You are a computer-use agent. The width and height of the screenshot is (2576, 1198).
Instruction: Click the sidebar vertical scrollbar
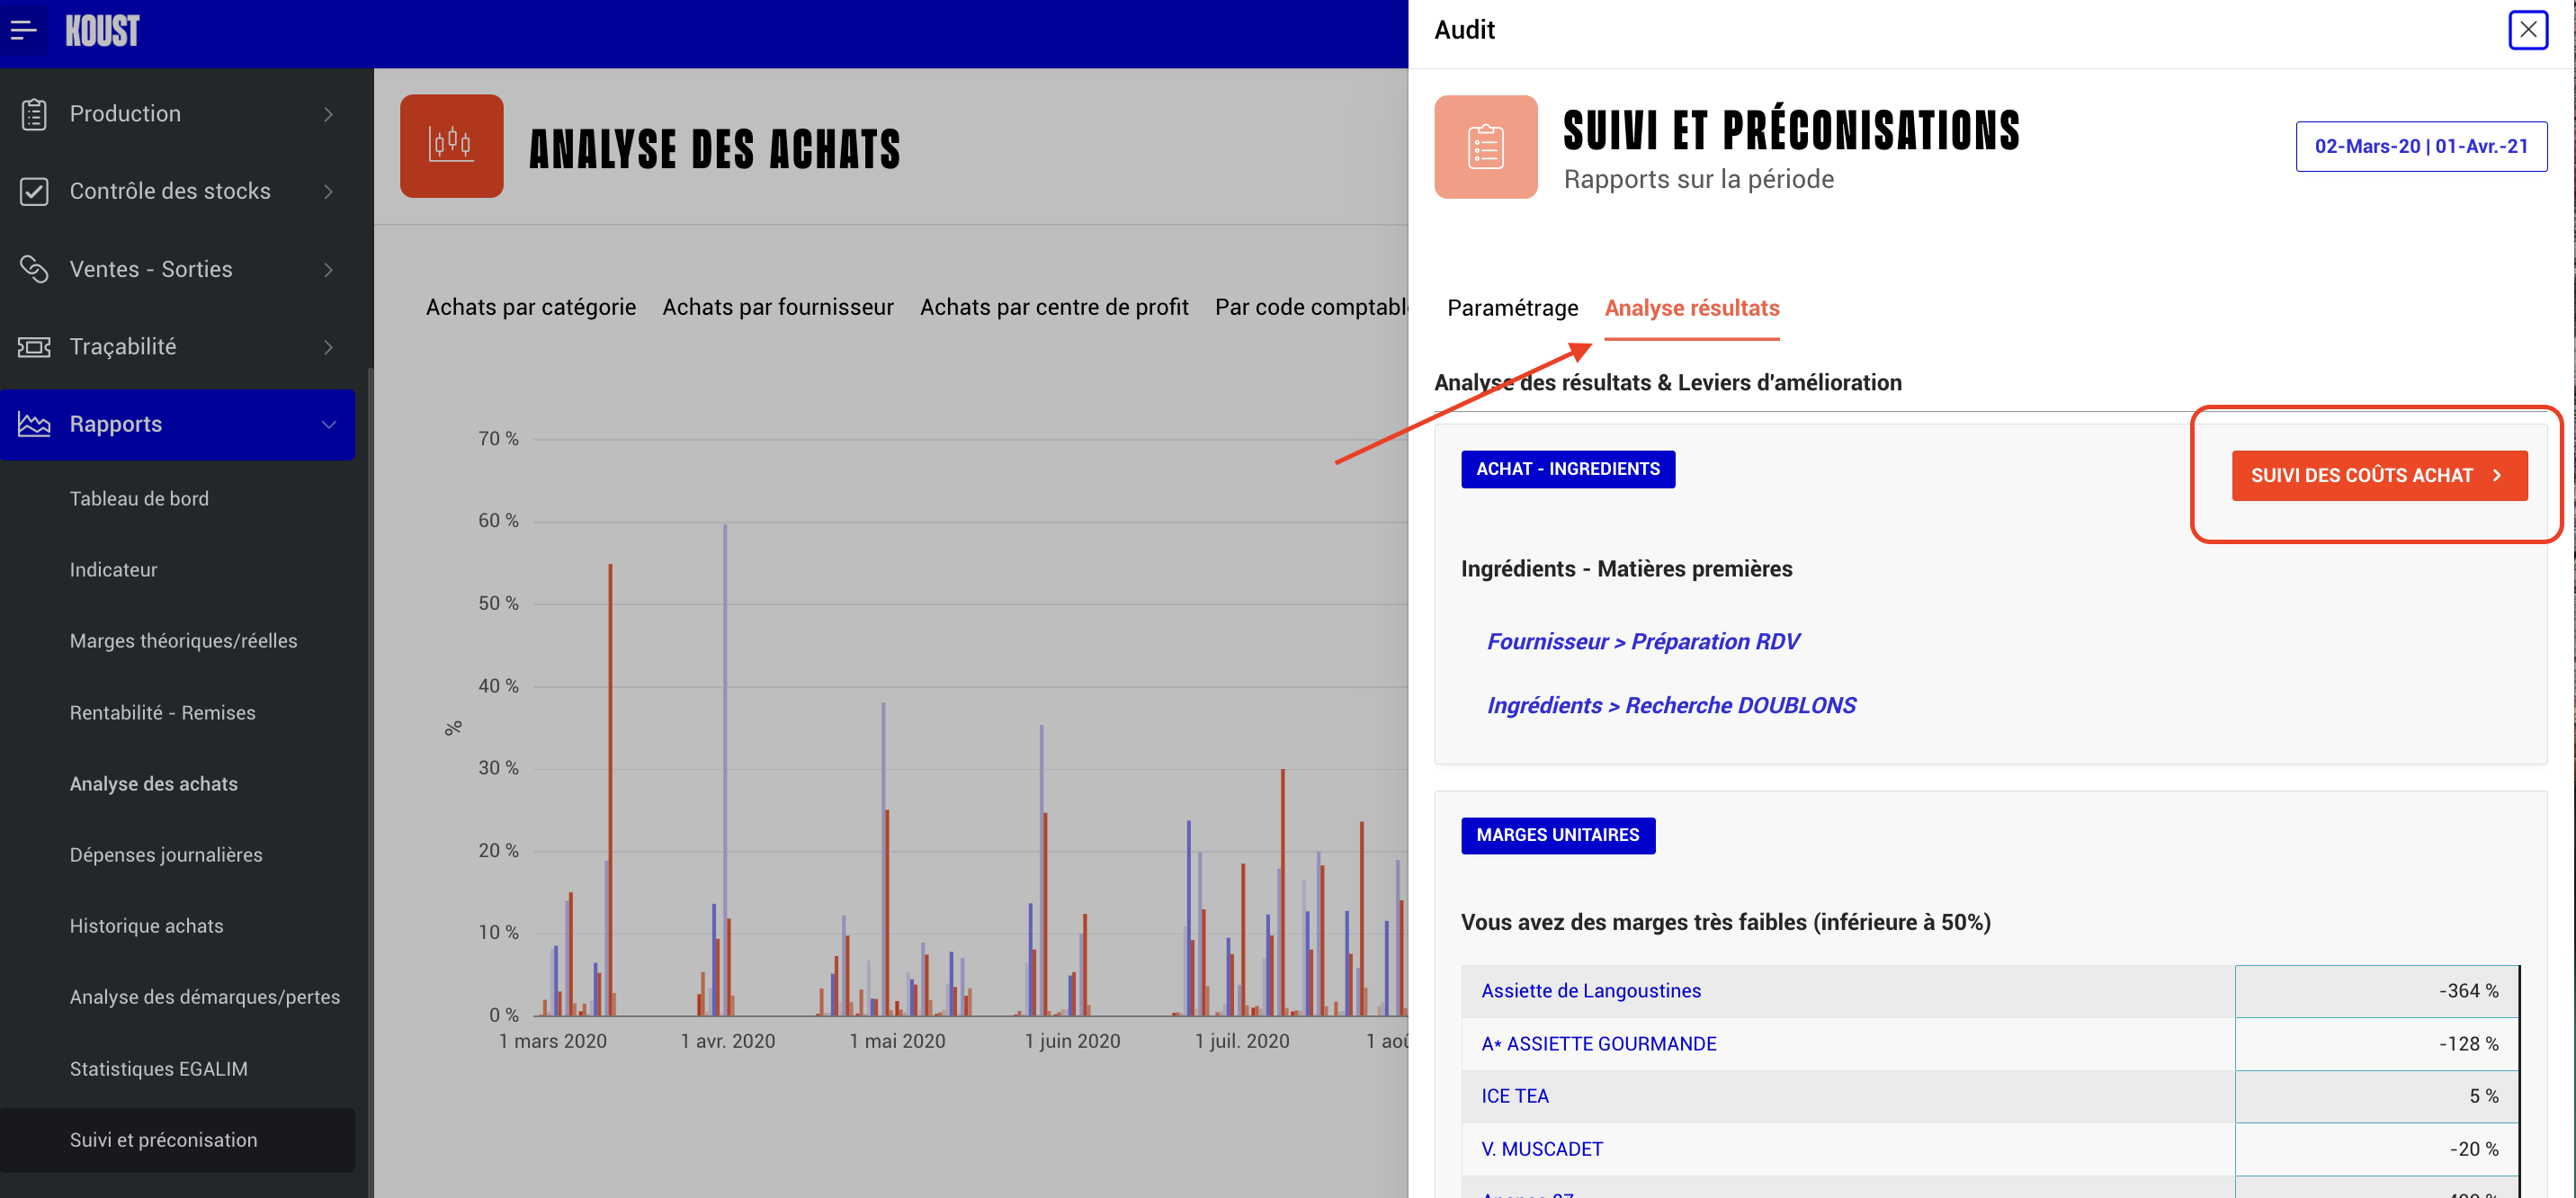pyautogui.click(x=370, y=783)
